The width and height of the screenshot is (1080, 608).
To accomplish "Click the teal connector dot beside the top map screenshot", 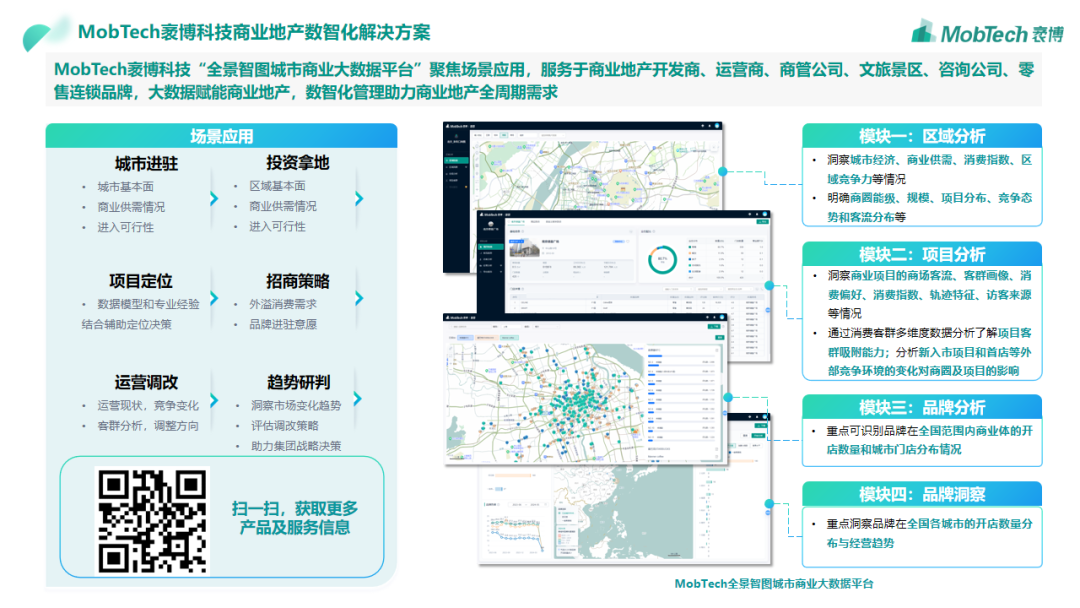I will point(724,171).
